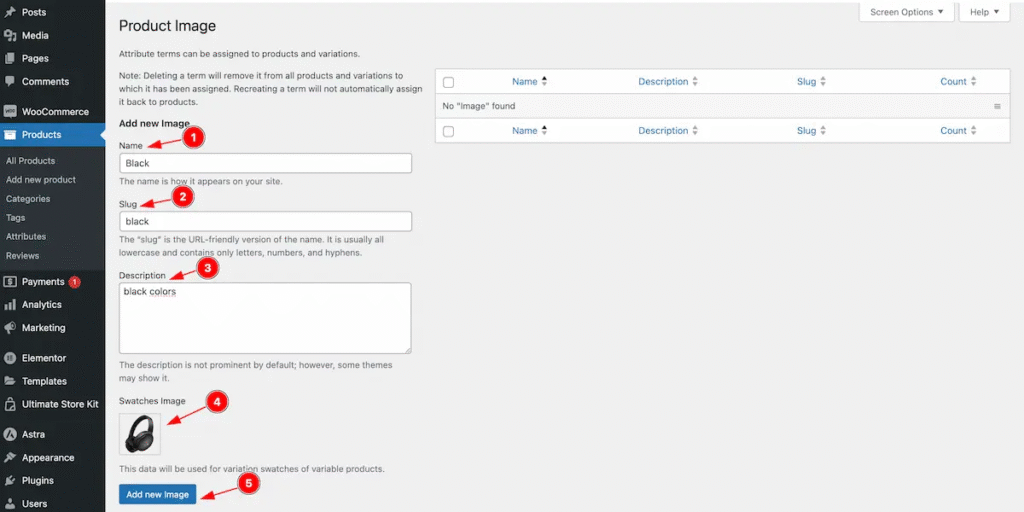Screen dimensions: 1024x512
Task: Click the headphones Swatches Image thumbnail
Action: pos(140,434)
